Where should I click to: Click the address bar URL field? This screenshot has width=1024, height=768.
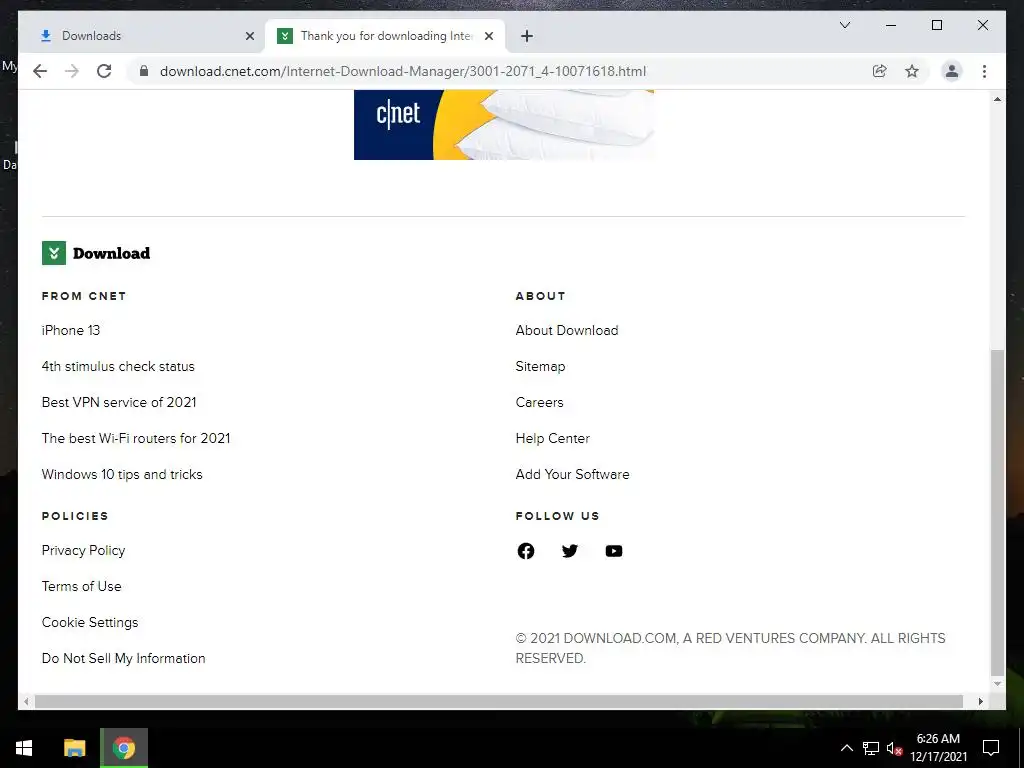coord(403,71)
